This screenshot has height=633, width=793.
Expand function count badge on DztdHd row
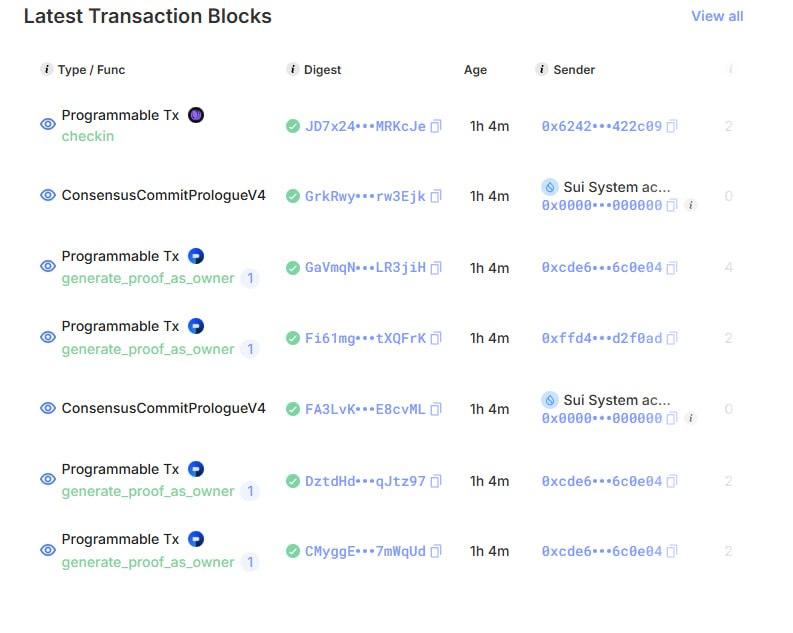pos(250,491)
